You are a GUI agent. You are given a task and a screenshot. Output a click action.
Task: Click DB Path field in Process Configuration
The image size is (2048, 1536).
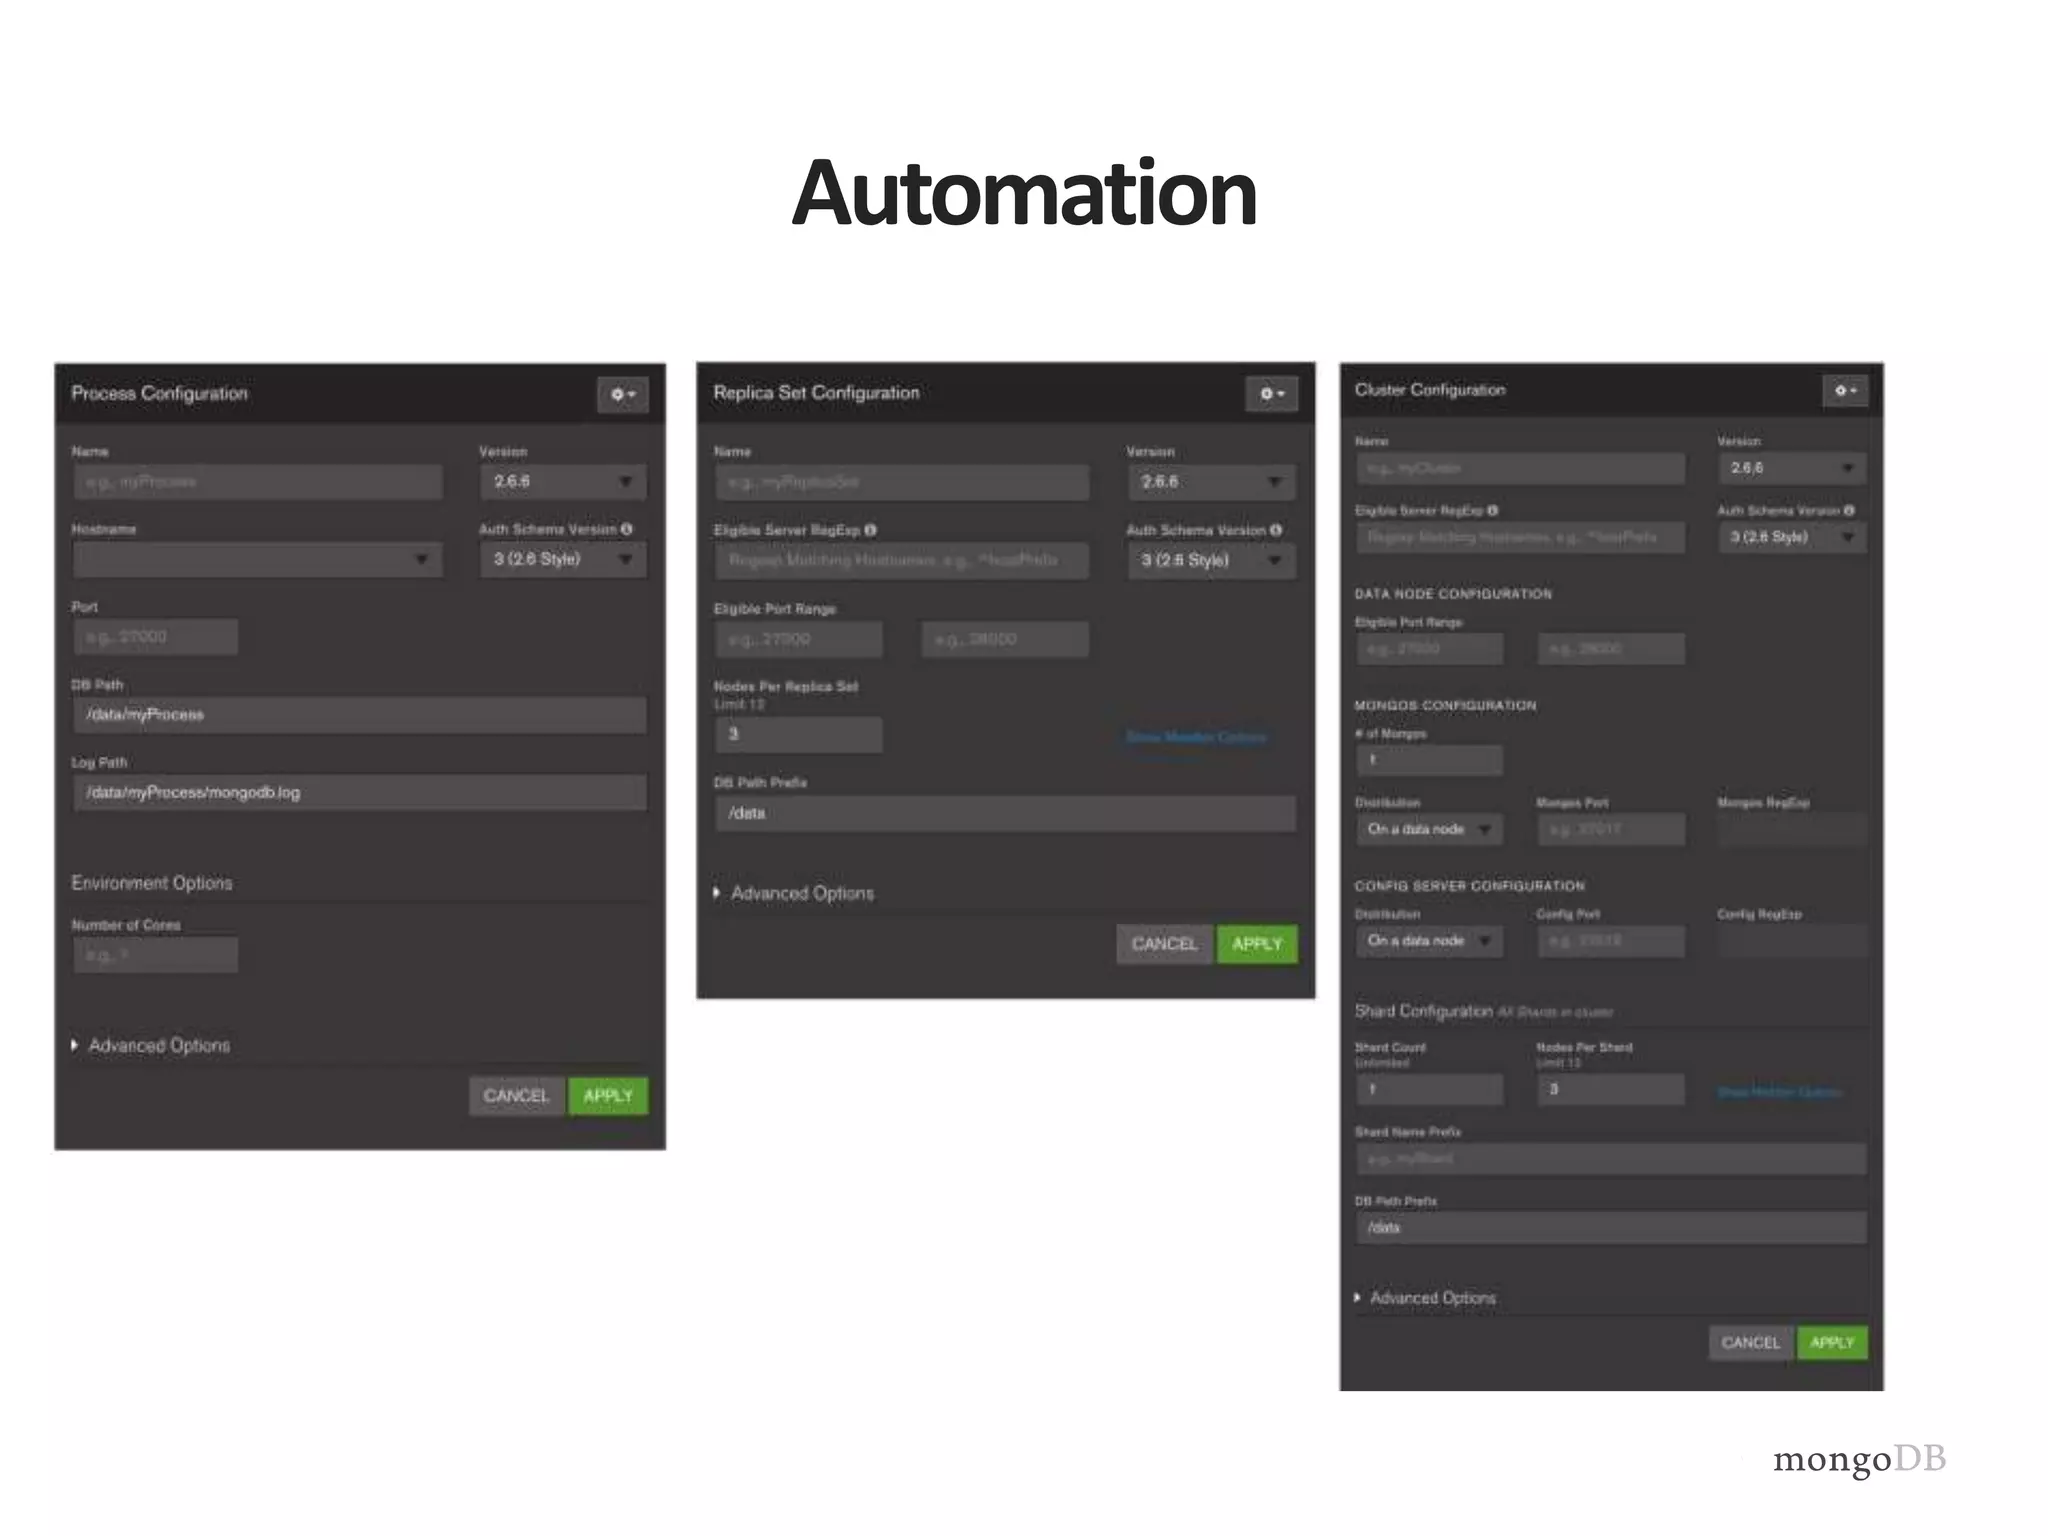pyautogui.click(x=359, y=715)
